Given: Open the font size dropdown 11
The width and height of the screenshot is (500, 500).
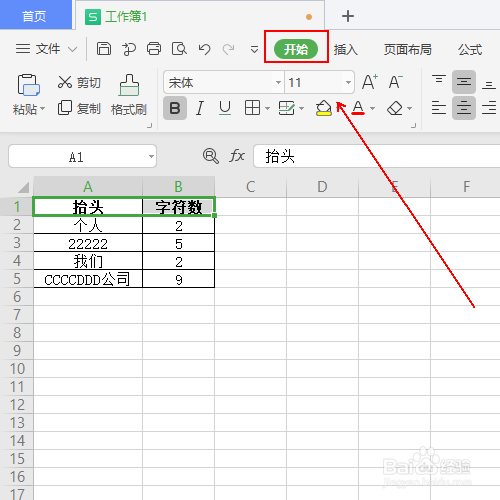Looking at the screenshot, I should pos(348,82).
